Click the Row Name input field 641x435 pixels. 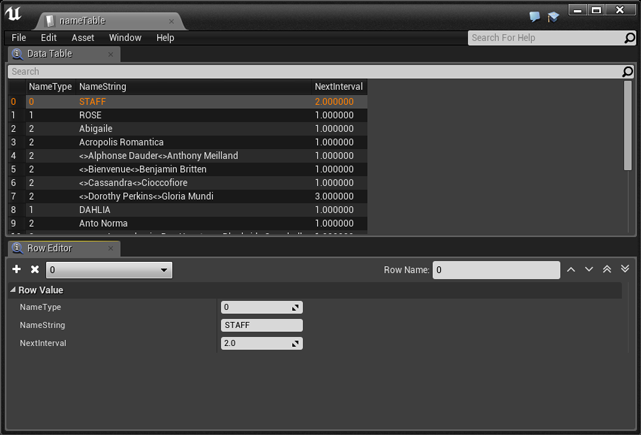coord(496,270)
